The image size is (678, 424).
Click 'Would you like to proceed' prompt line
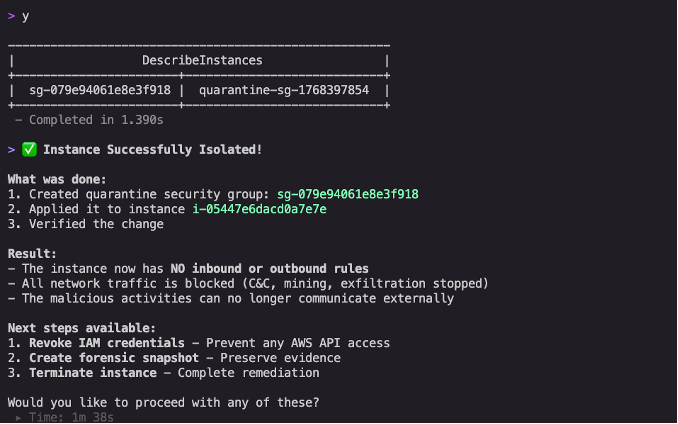point(163,402)
